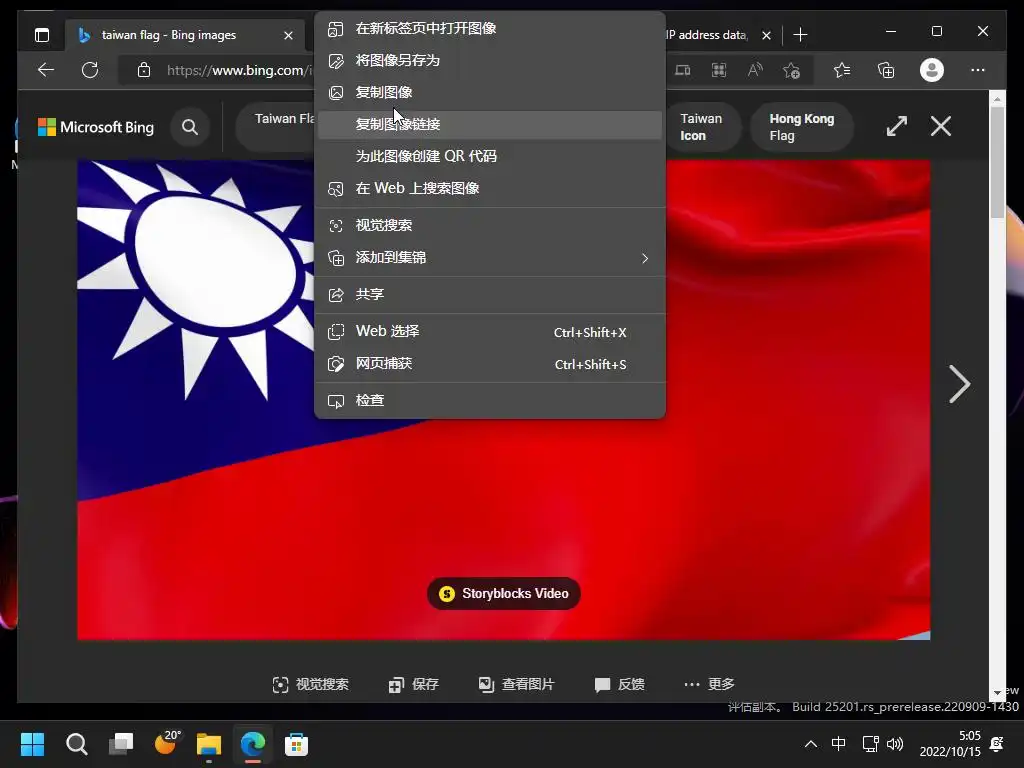This screenshot has width=1024, height=768.
Task: Click the Bing search magnifier icon
Action: 190,127
